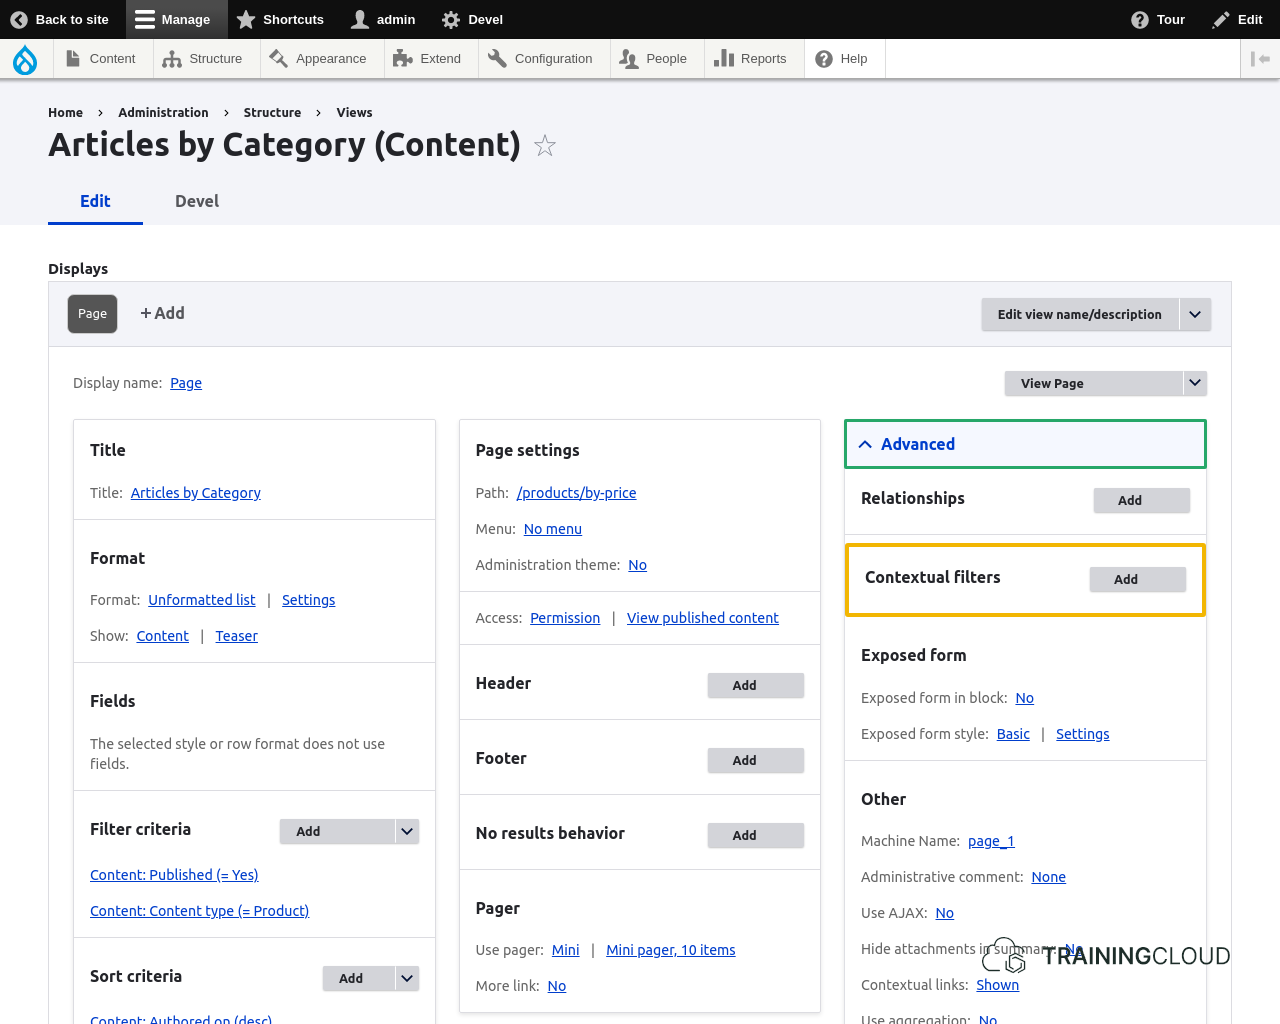
Task: Edit display name Page link
Action: pyautogui.click(x=186, y=383)
